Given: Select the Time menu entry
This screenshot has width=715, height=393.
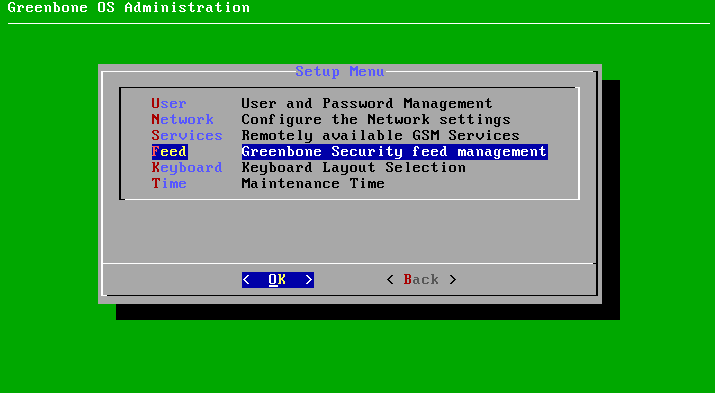Looking at the screenshot, I should (x=169, y=183).
